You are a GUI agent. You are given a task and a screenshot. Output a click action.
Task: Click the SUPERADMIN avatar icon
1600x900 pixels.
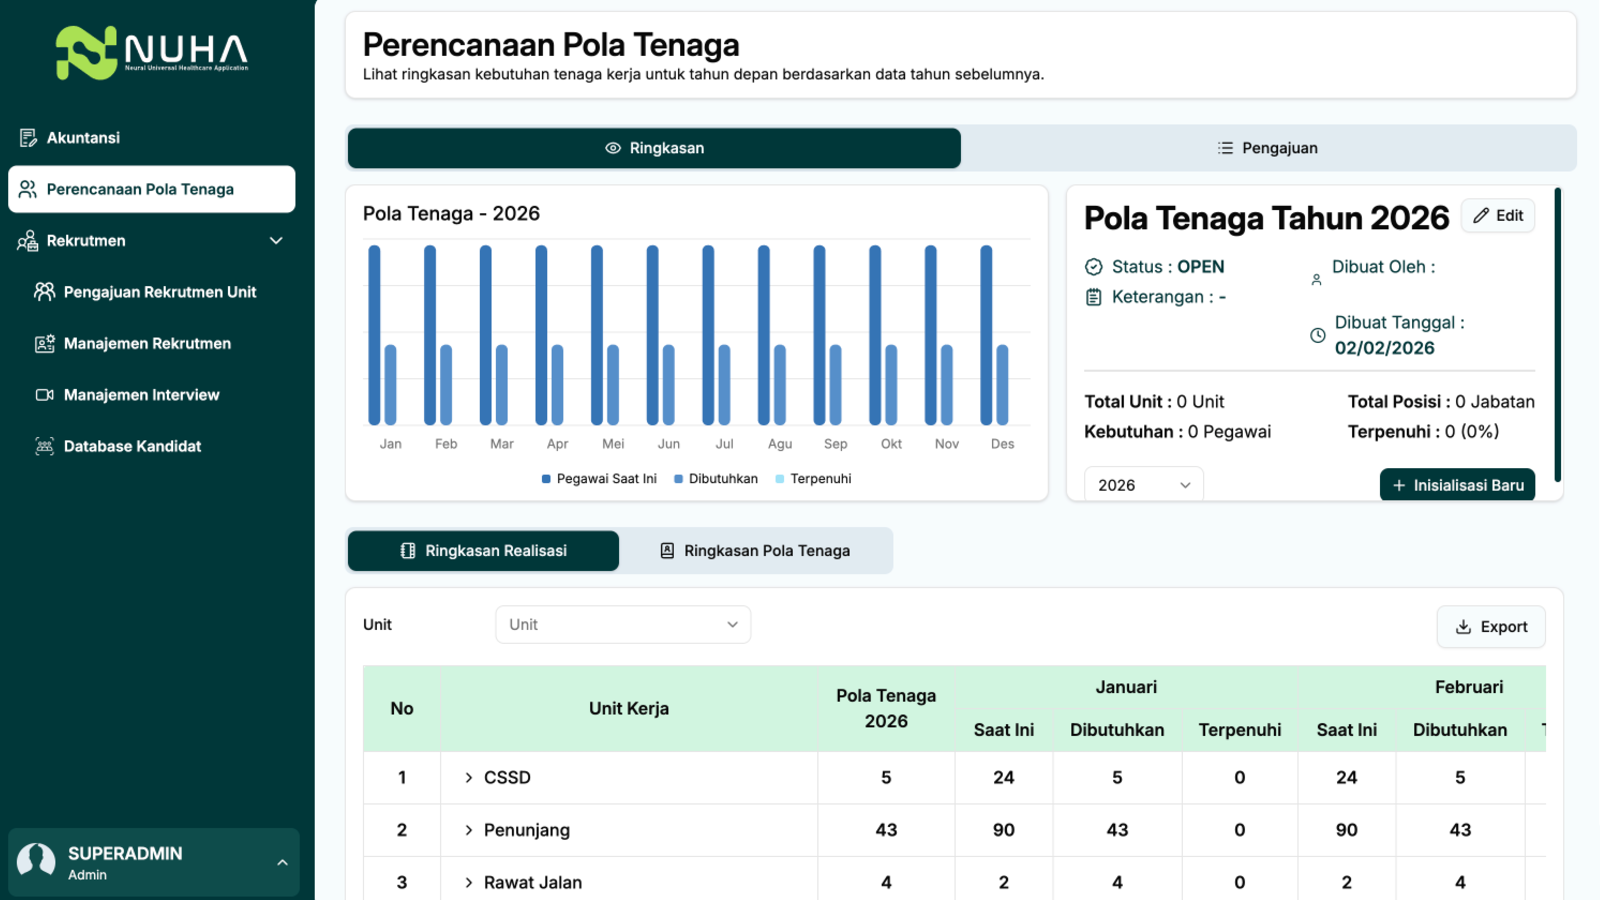37,862
